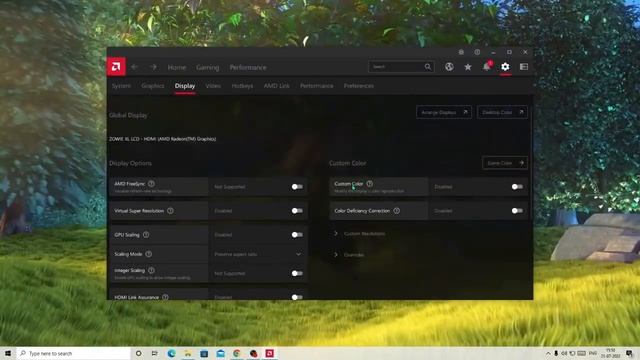
Task: Open Cortana circle on taskbar
Action: pyautogui.click(x=138, y=353)
